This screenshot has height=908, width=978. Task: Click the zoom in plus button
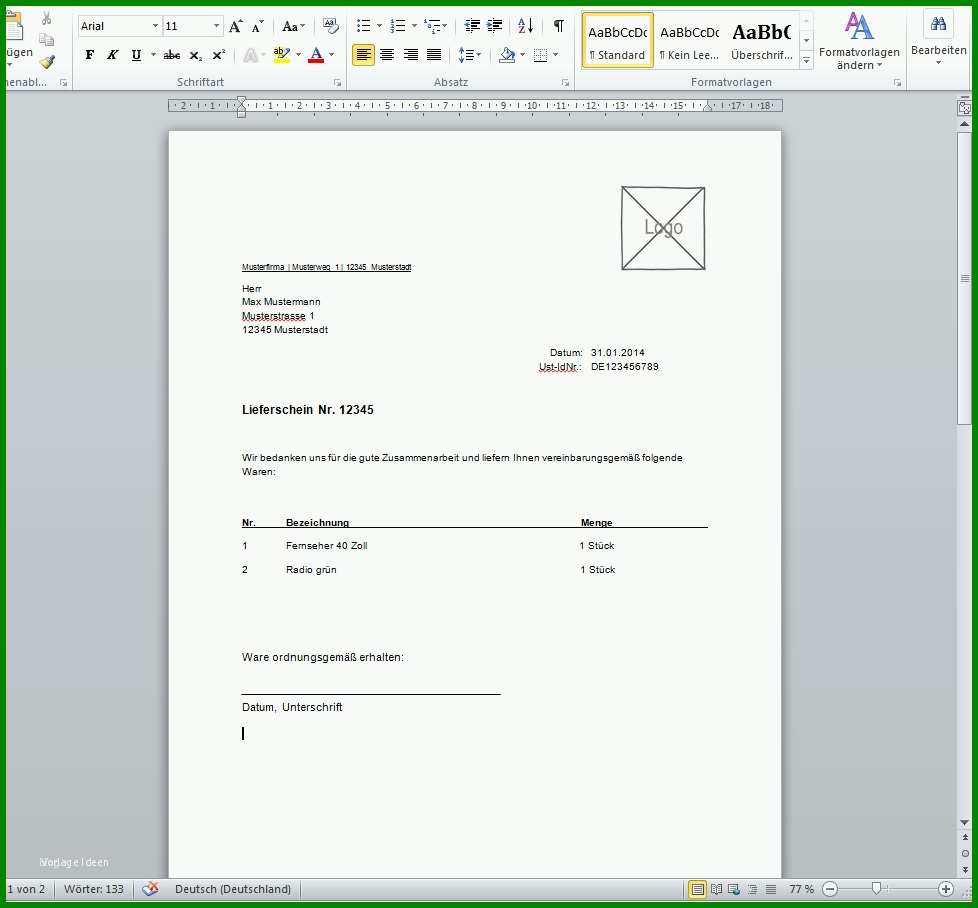pyautogui.click(x=946, y=889)
